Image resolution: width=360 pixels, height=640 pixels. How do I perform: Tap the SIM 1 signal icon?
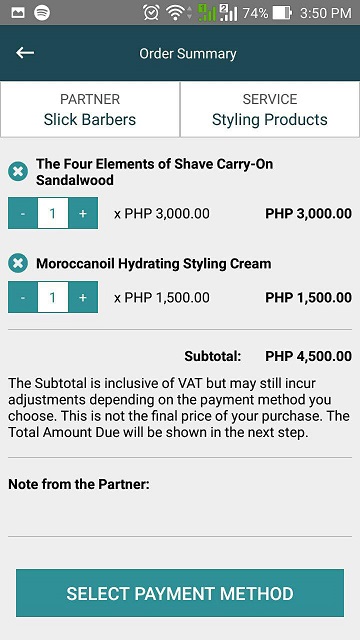[207, 13]
